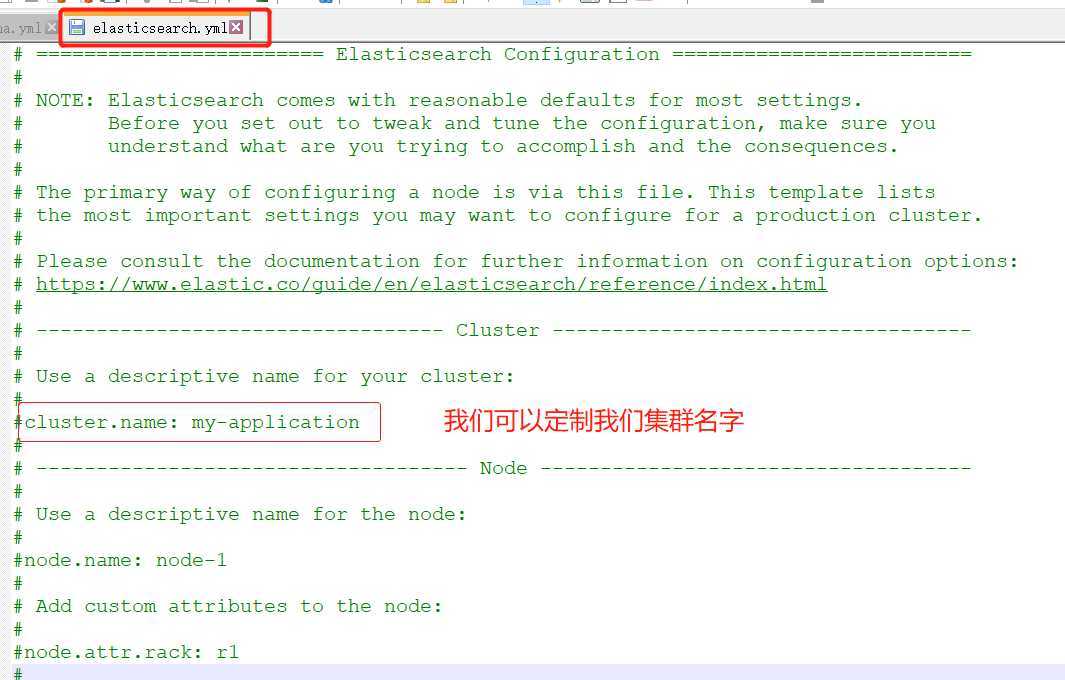Image resolution: width=1065 pixels, height=680 pixels.
Task: Place cursor on 'cluster.name: my-application' line
Action: [187, 423]
